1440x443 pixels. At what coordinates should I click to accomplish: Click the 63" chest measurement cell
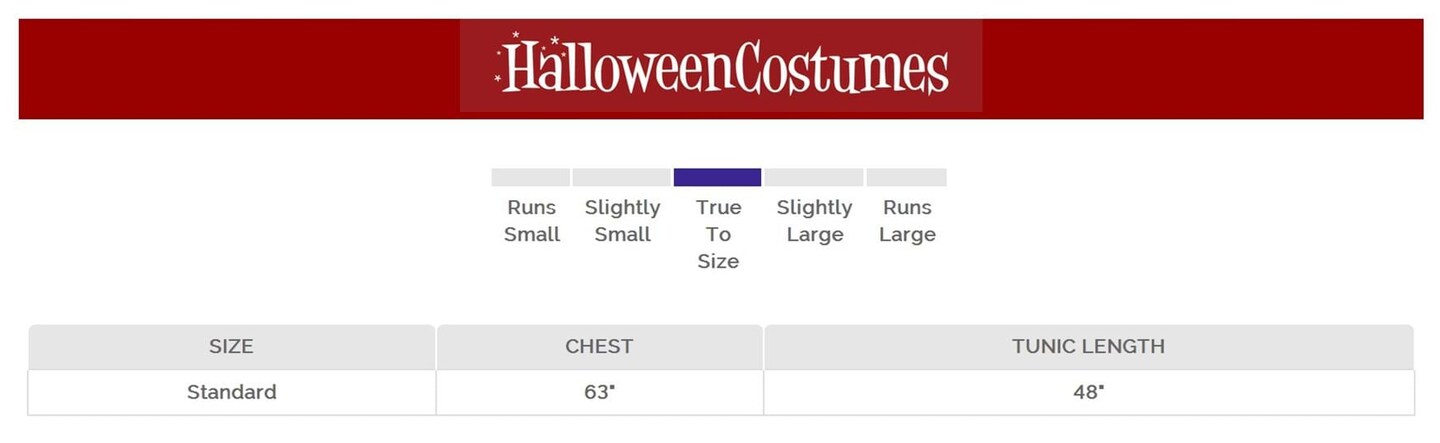(599, 392)
